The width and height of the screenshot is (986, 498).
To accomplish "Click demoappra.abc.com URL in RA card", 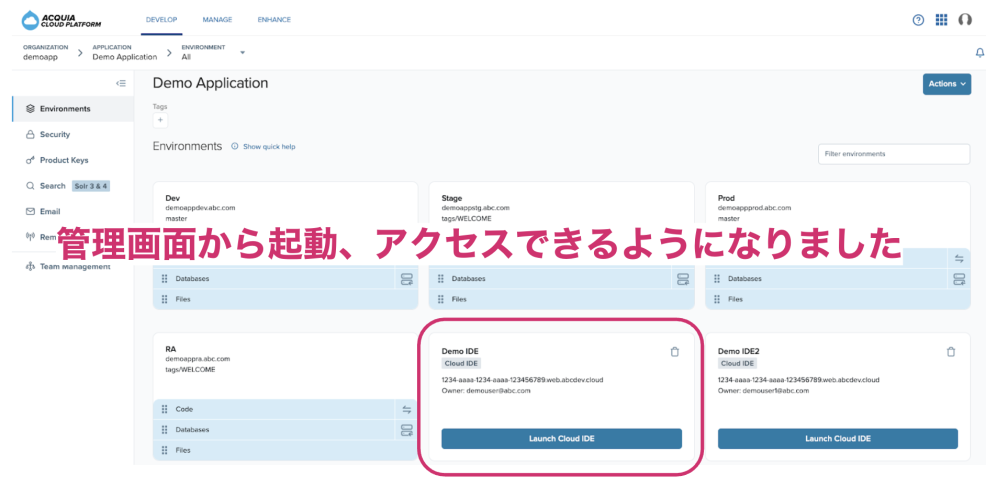I will pyautogui.click(x=197, y=359).
